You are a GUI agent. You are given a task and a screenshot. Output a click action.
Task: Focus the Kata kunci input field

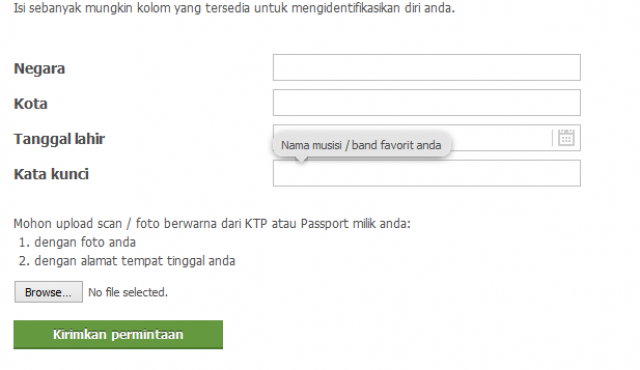[x=427, y=173]
